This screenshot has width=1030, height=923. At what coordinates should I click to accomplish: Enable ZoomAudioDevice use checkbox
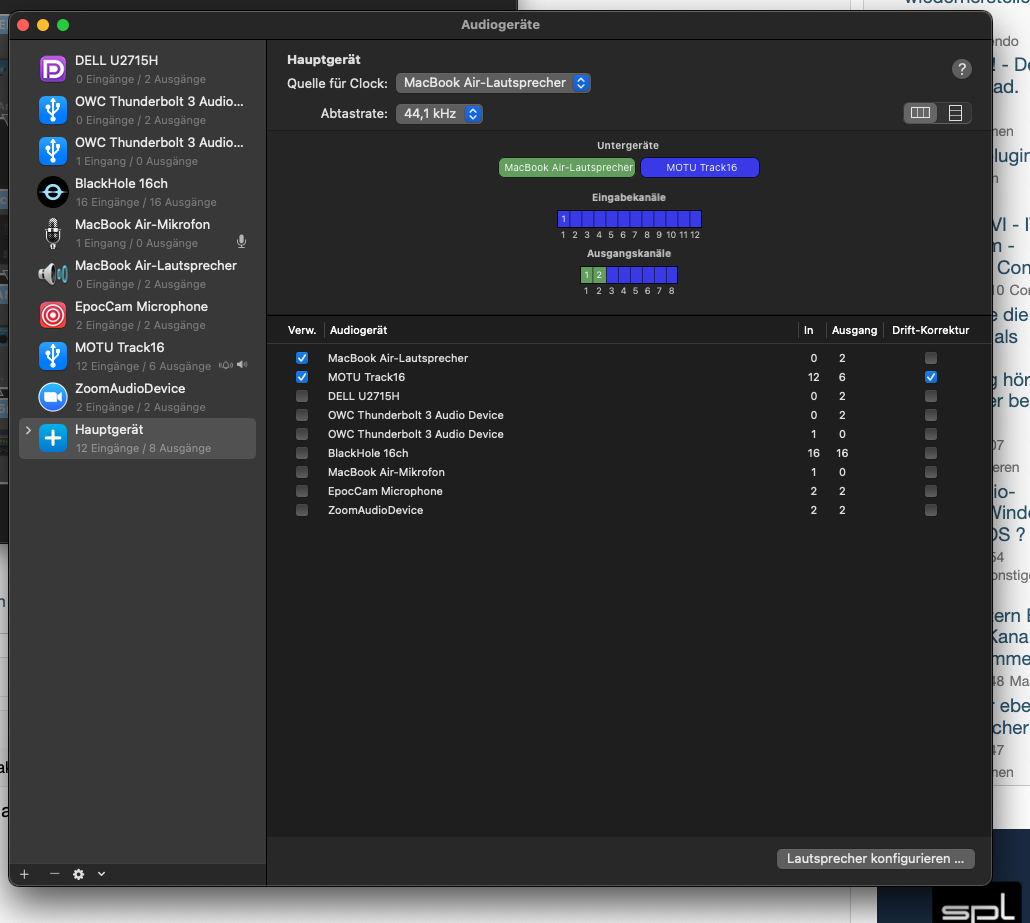[x=302, y=510]
